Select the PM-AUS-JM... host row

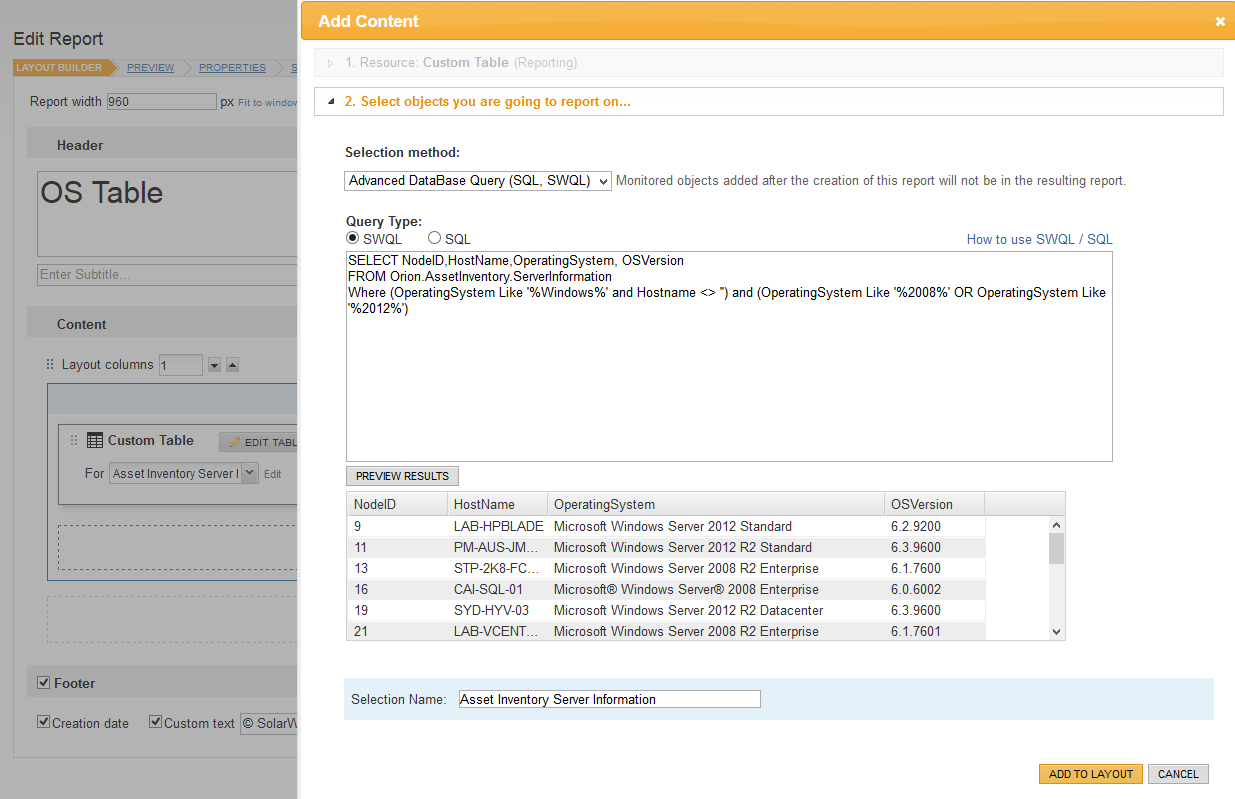click(x=666, y=547)
